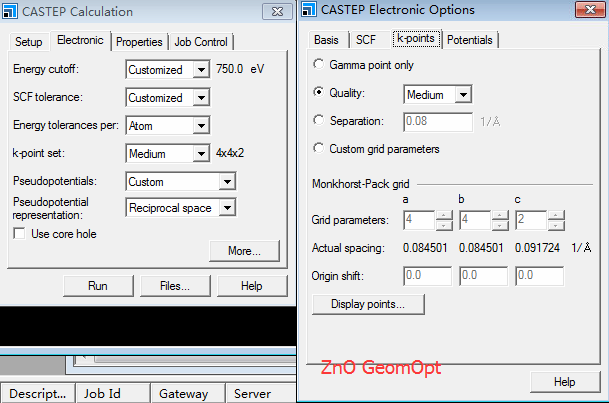The height and width of the screenshot is (403, 609).
Task: Click the Descript... column header
Action: coord(38,393)
